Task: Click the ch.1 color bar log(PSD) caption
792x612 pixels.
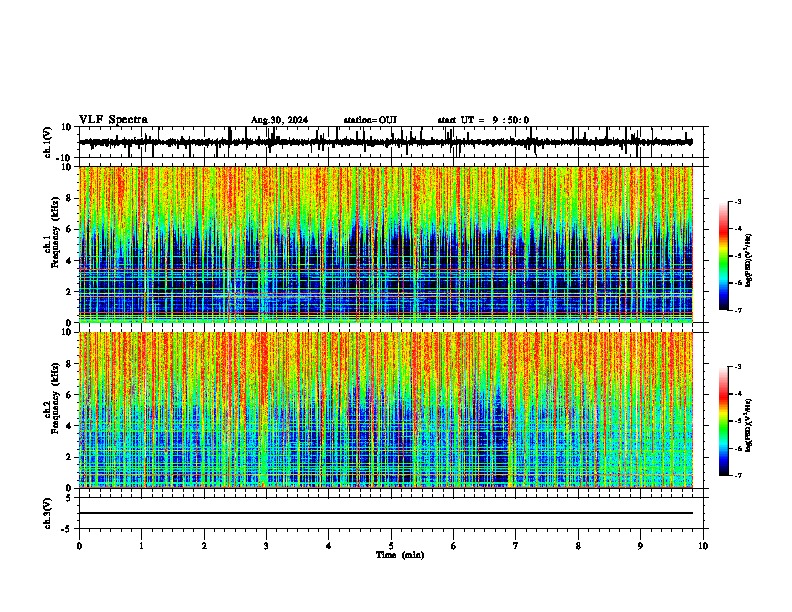Action: tap(749, 261)
